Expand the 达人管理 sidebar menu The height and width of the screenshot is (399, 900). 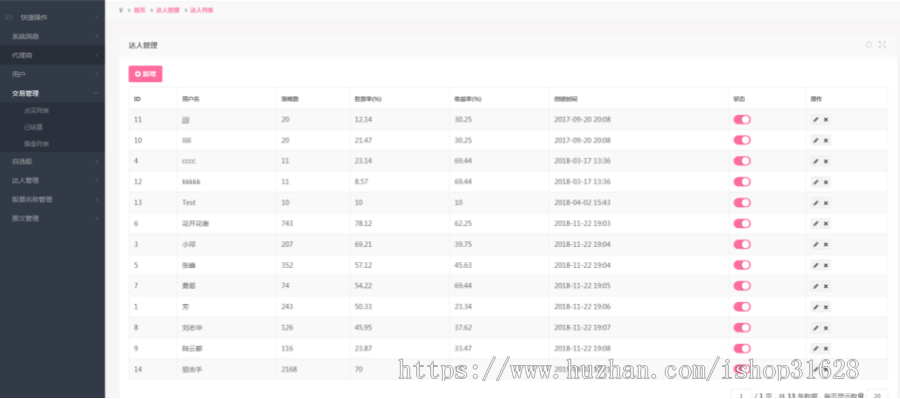pyautogui.click(x=52, y=180)
